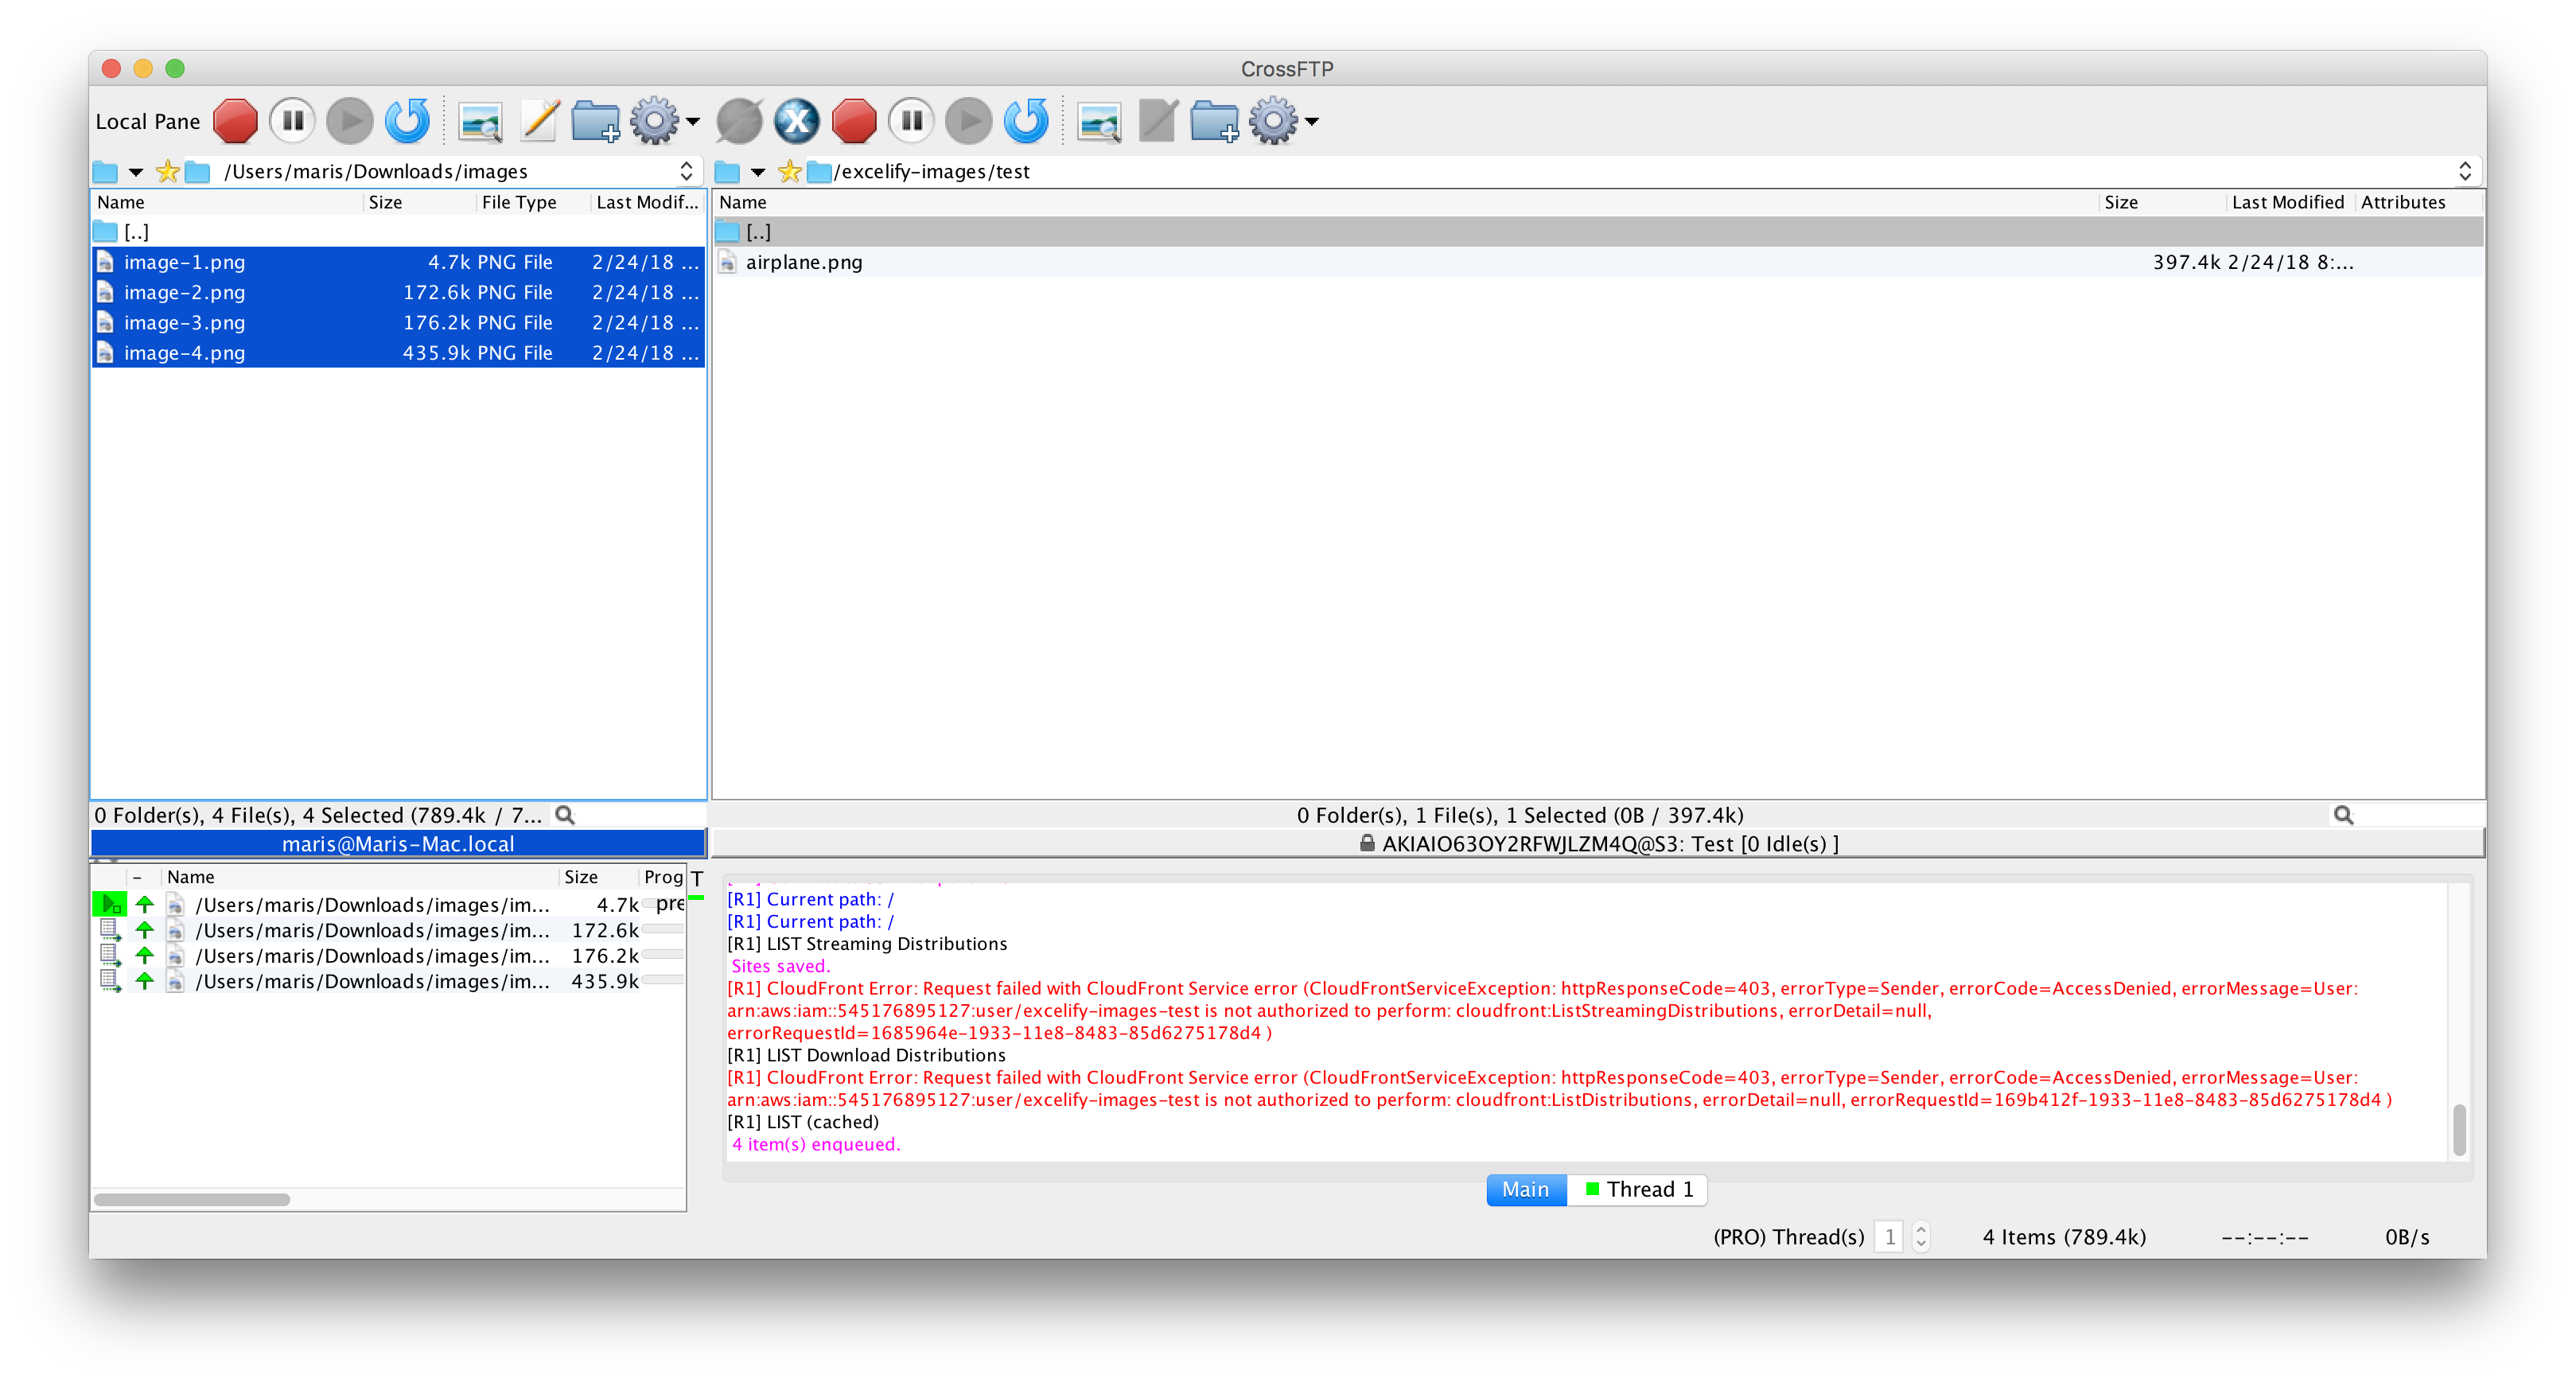Viewport: 2576px width, 1386px height.
Task: Increase the thread count stepper
Action: [x=1921, y=1229]
